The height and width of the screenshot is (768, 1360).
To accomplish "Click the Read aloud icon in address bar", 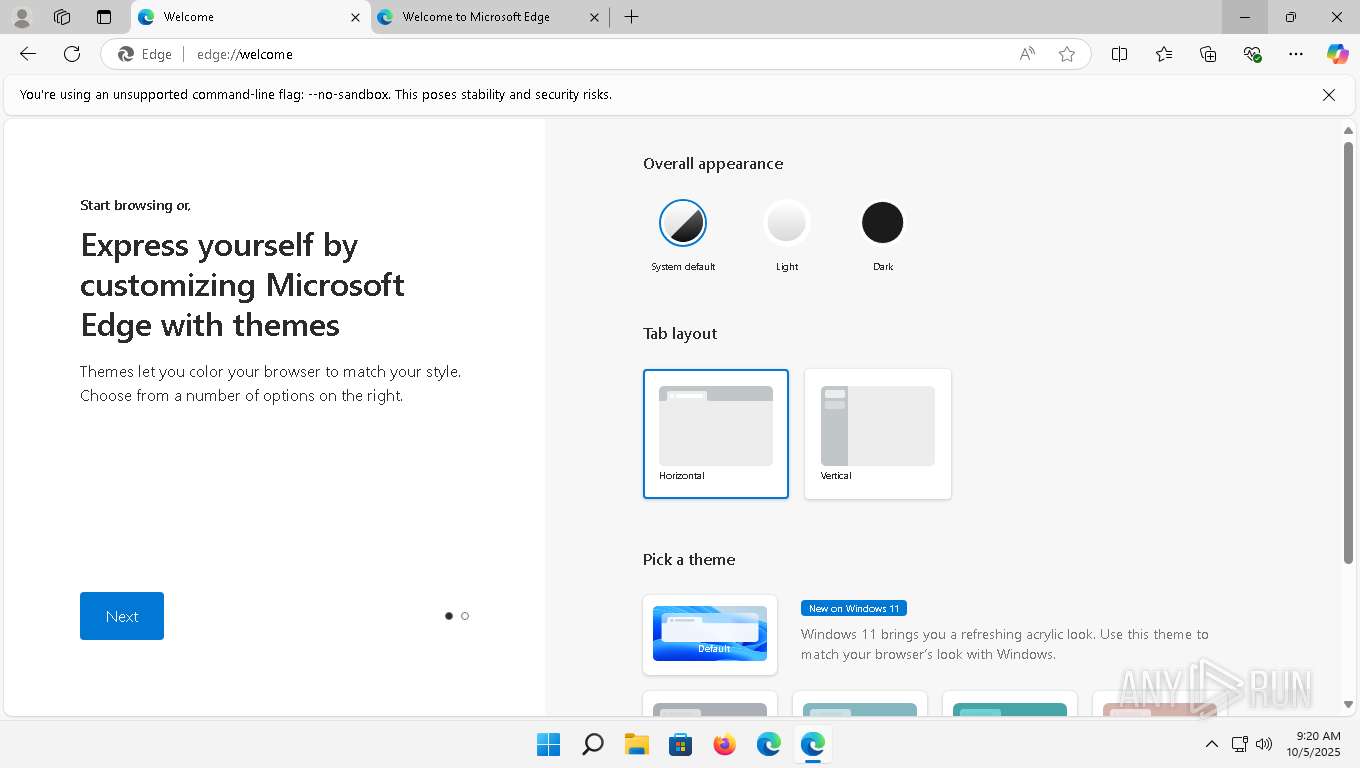I will [1027, 54].
